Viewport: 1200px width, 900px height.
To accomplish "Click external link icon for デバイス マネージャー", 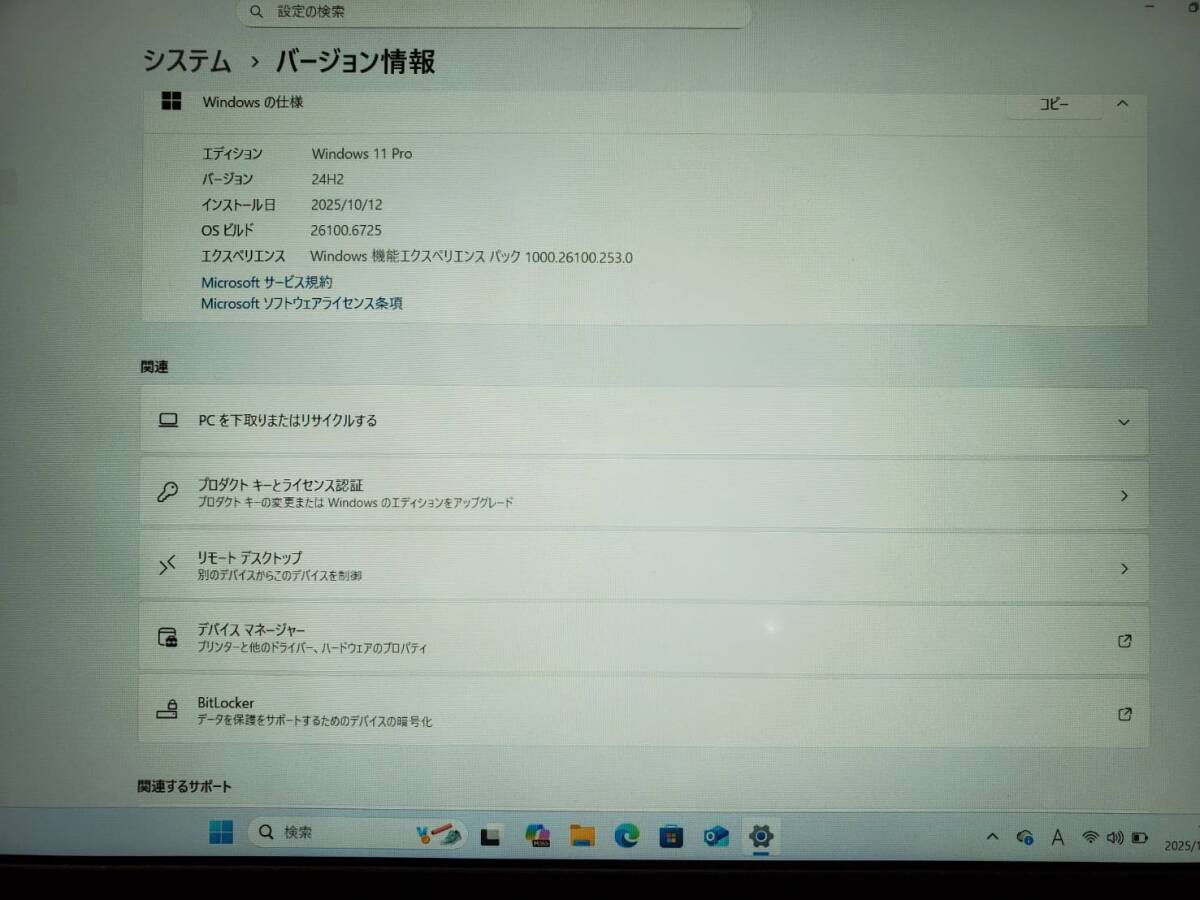I will [x=1125, y=641].
